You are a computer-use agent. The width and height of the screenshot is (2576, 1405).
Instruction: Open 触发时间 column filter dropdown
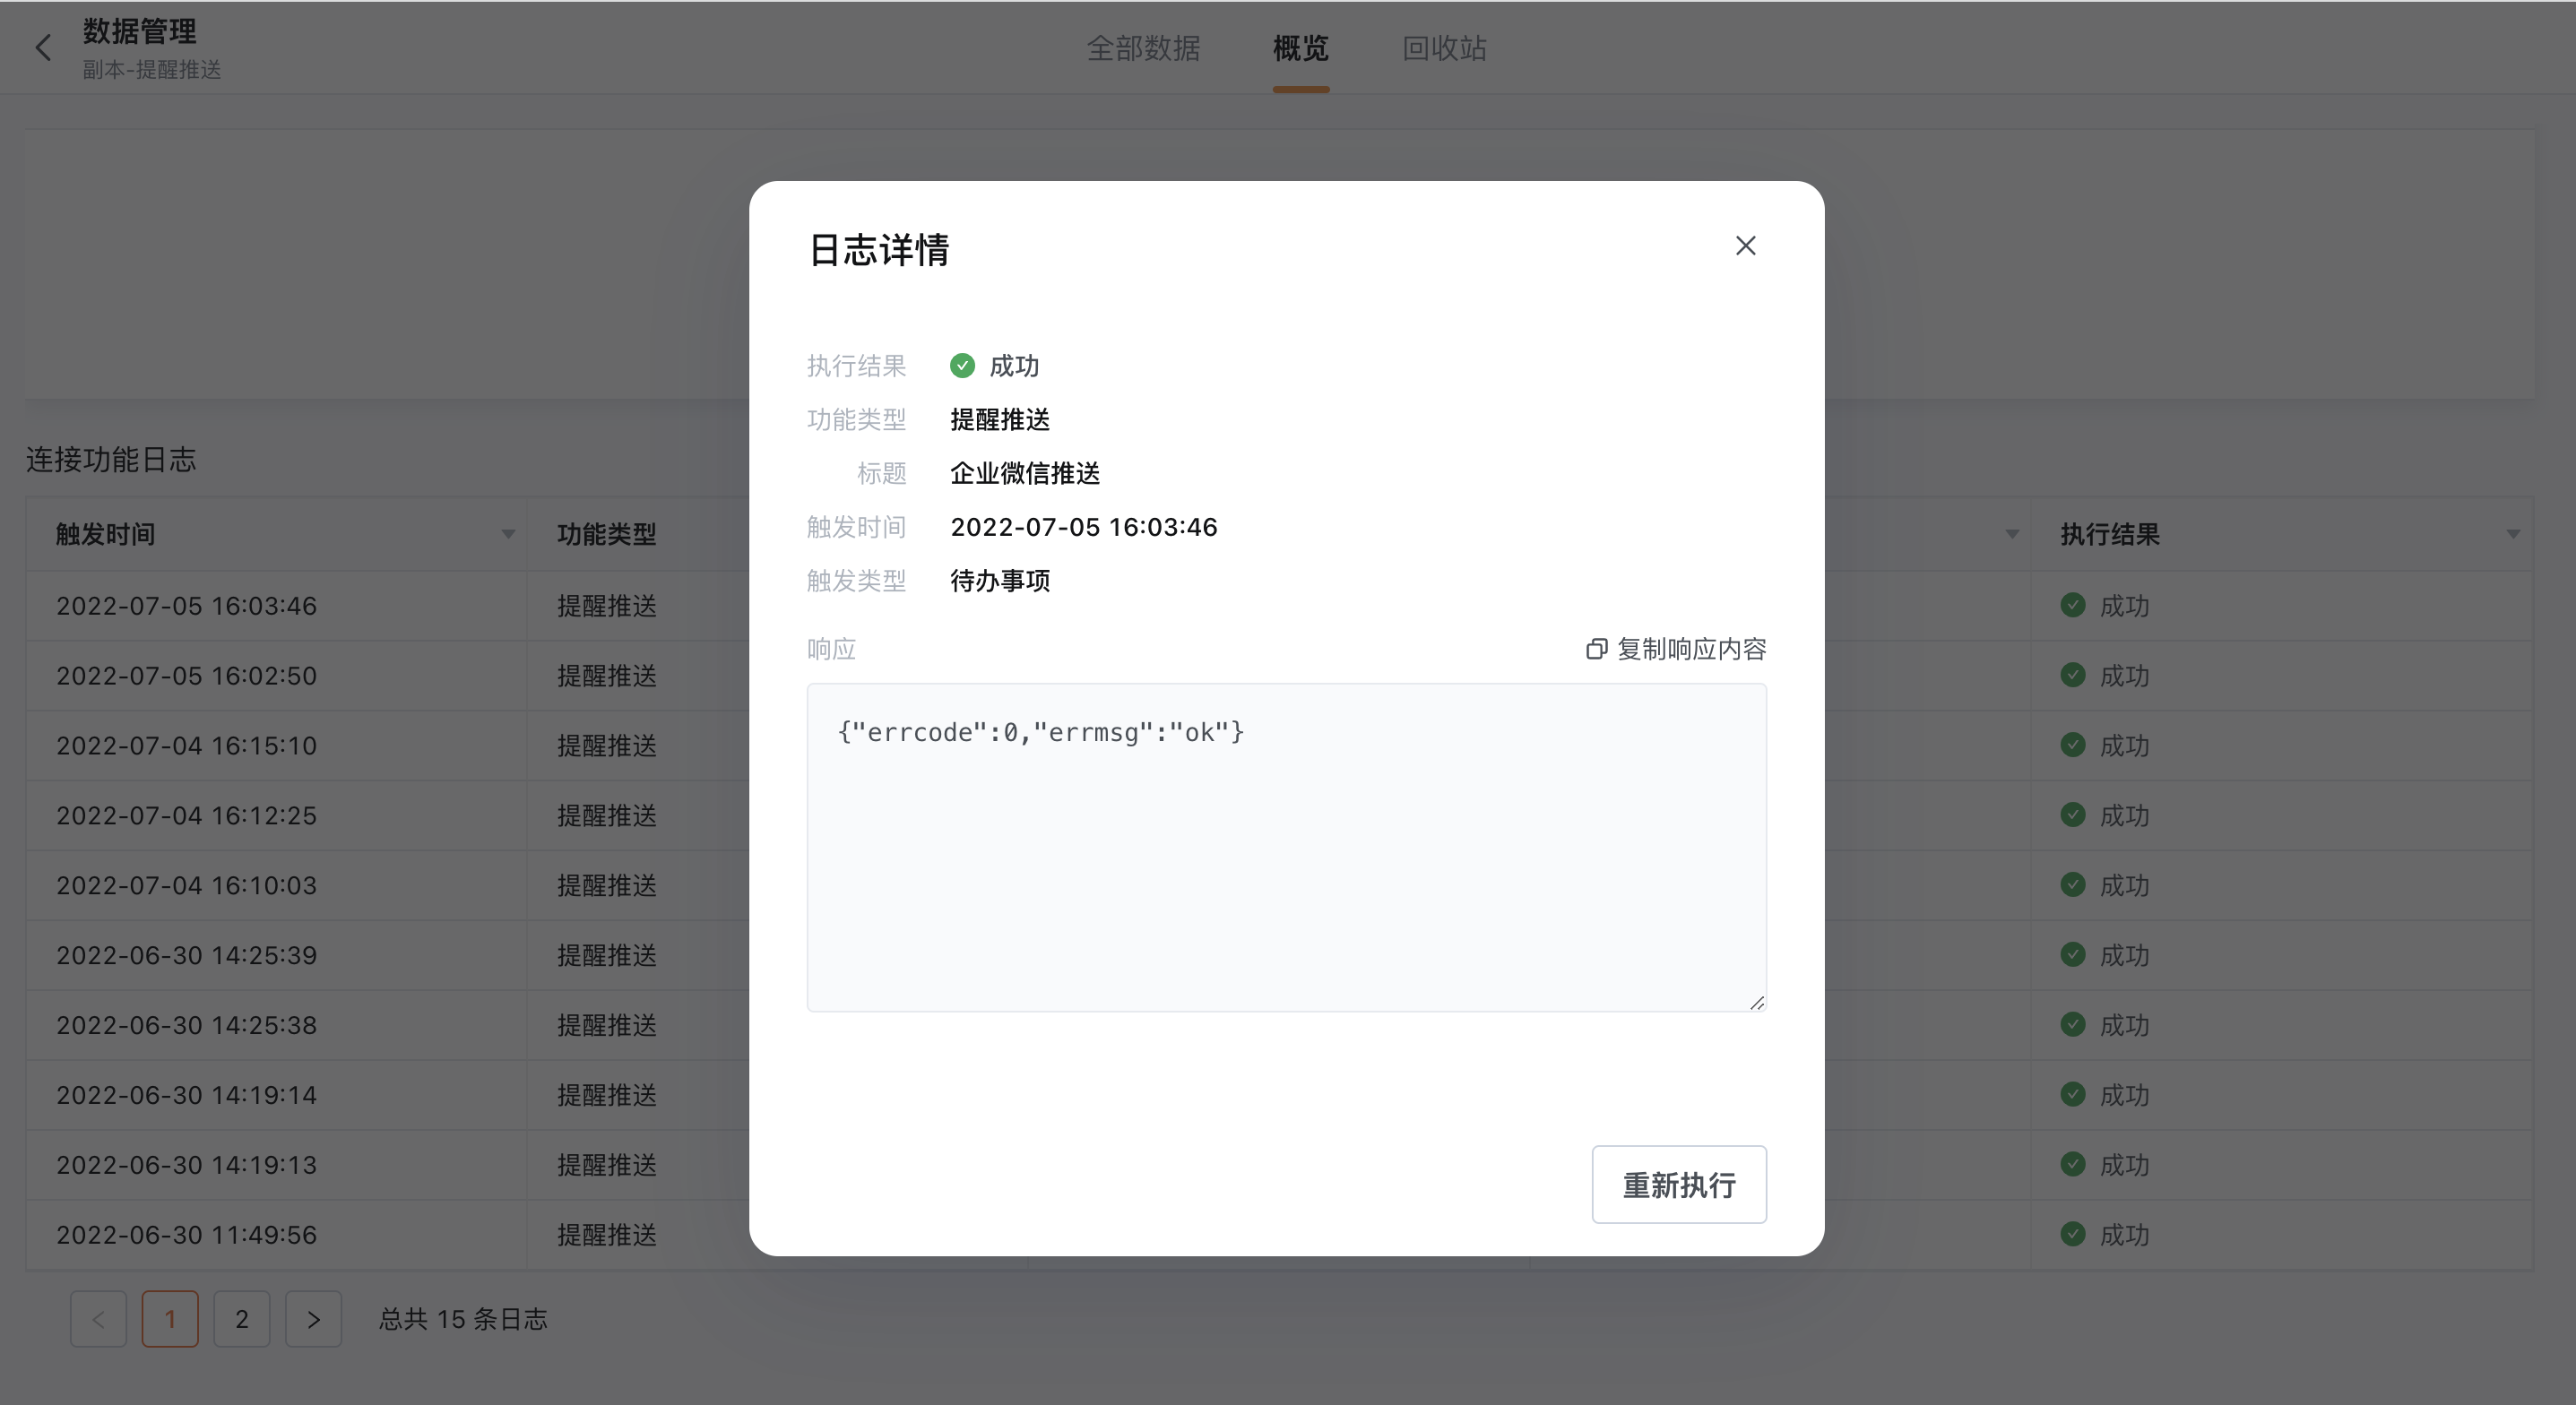click(x=508, y=534)
